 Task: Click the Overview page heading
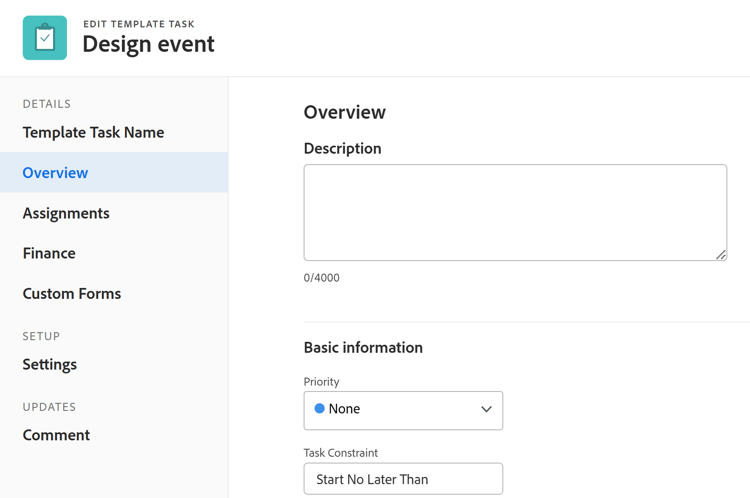345,112
